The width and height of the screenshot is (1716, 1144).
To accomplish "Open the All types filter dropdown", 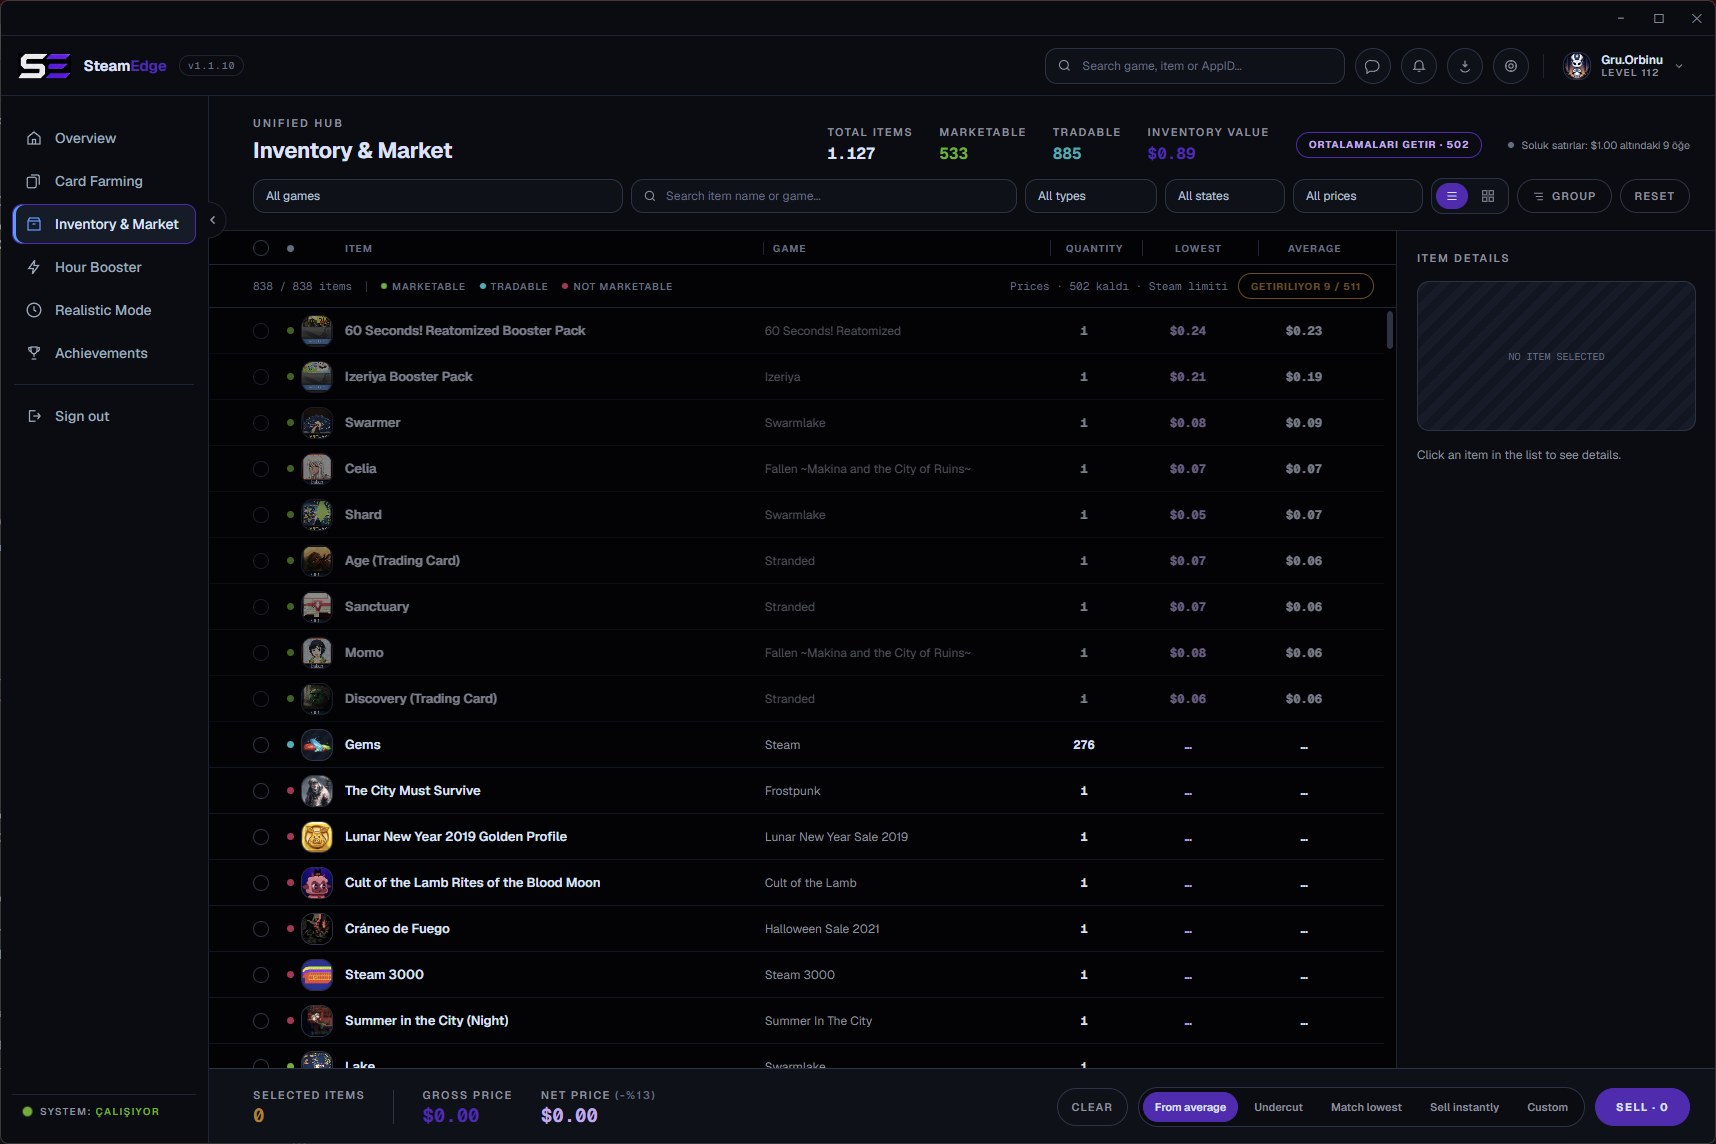I will coord(1091,196).
